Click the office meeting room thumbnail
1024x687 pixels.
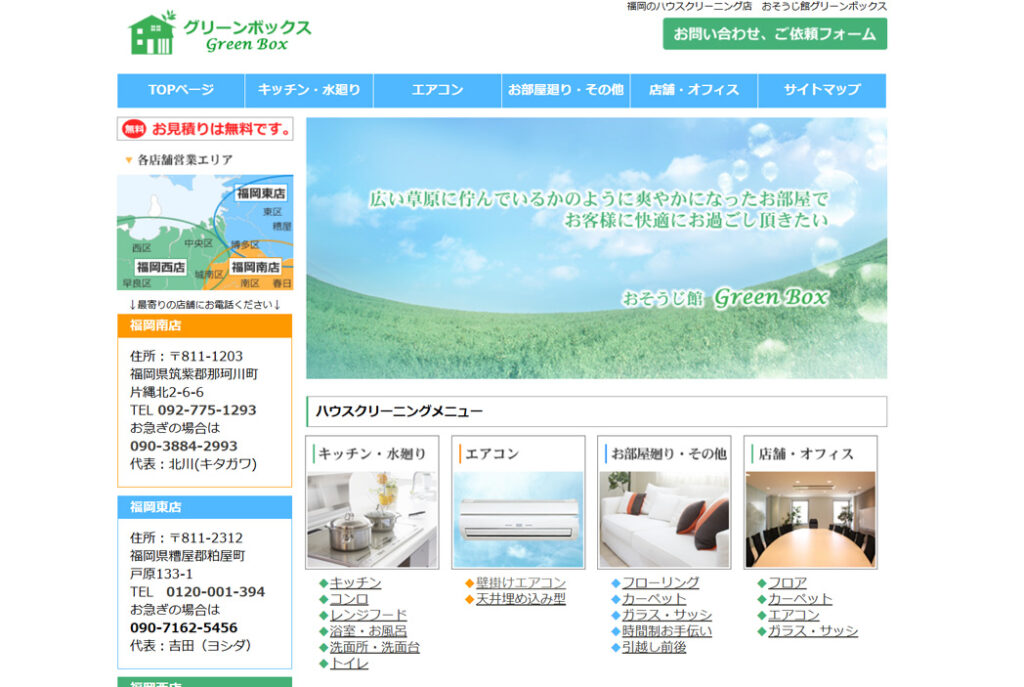pyautogui.click(x=810, y=519)
